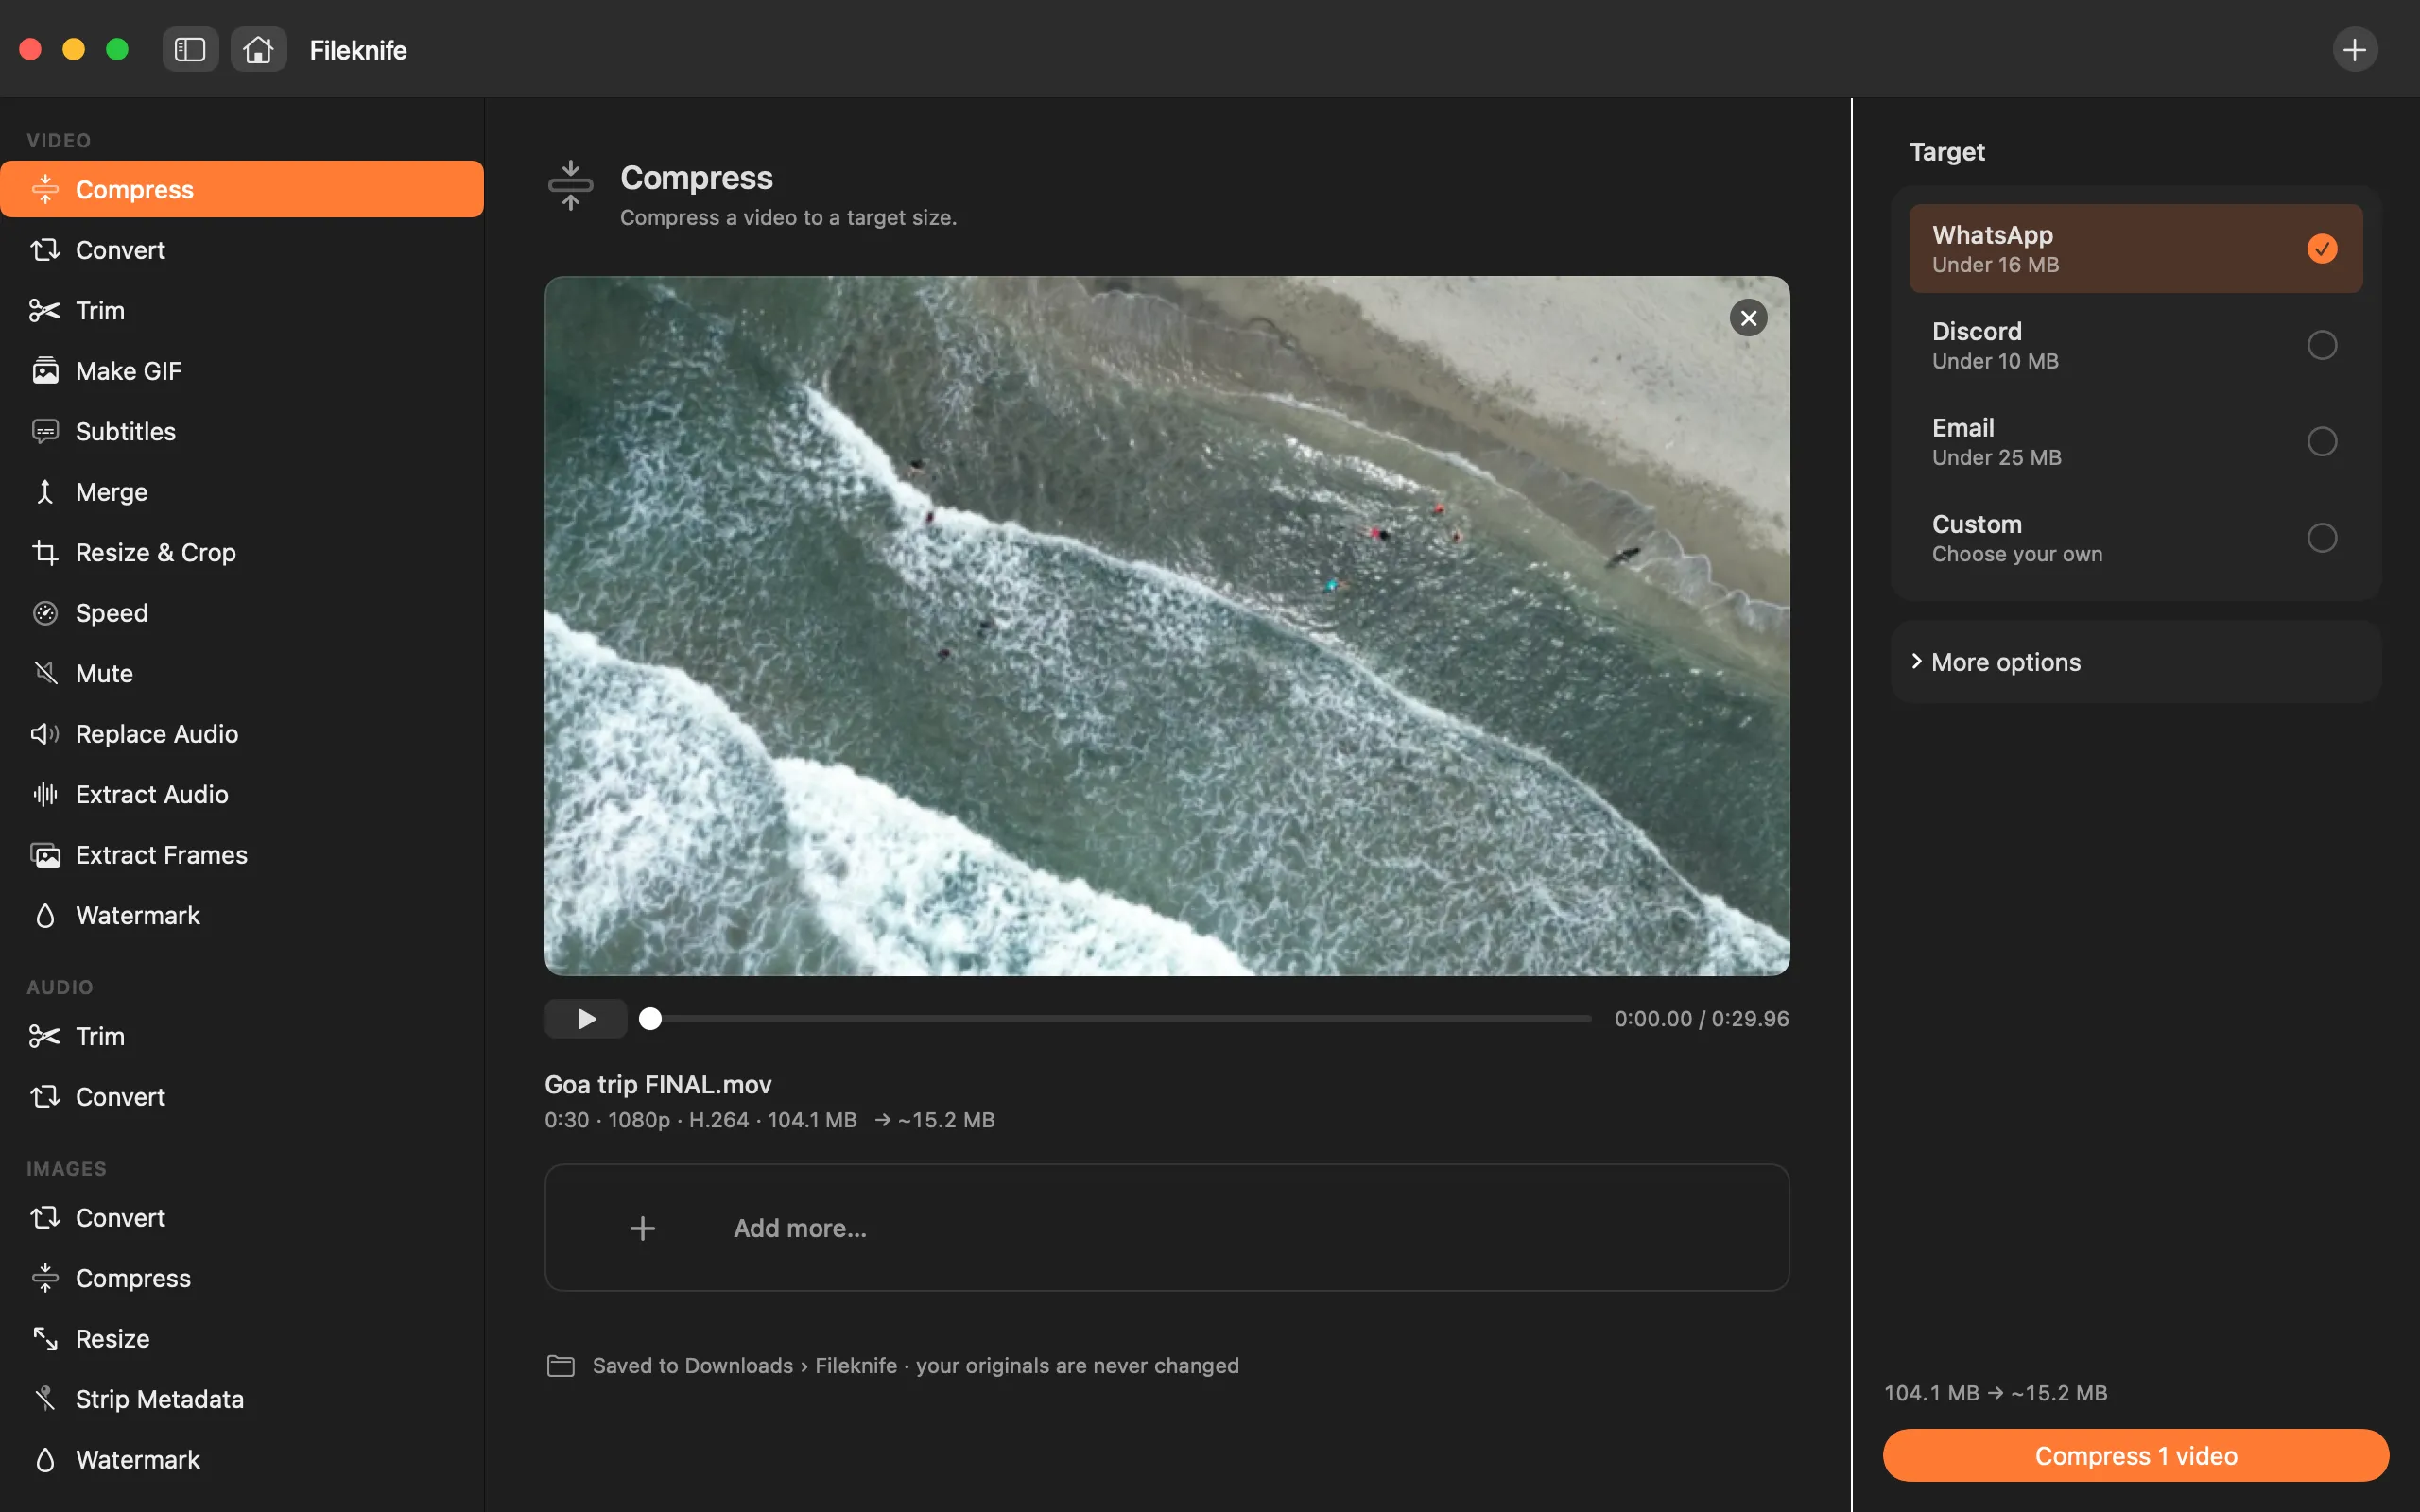Click the Mute speaker icon

tap(45, 673)
